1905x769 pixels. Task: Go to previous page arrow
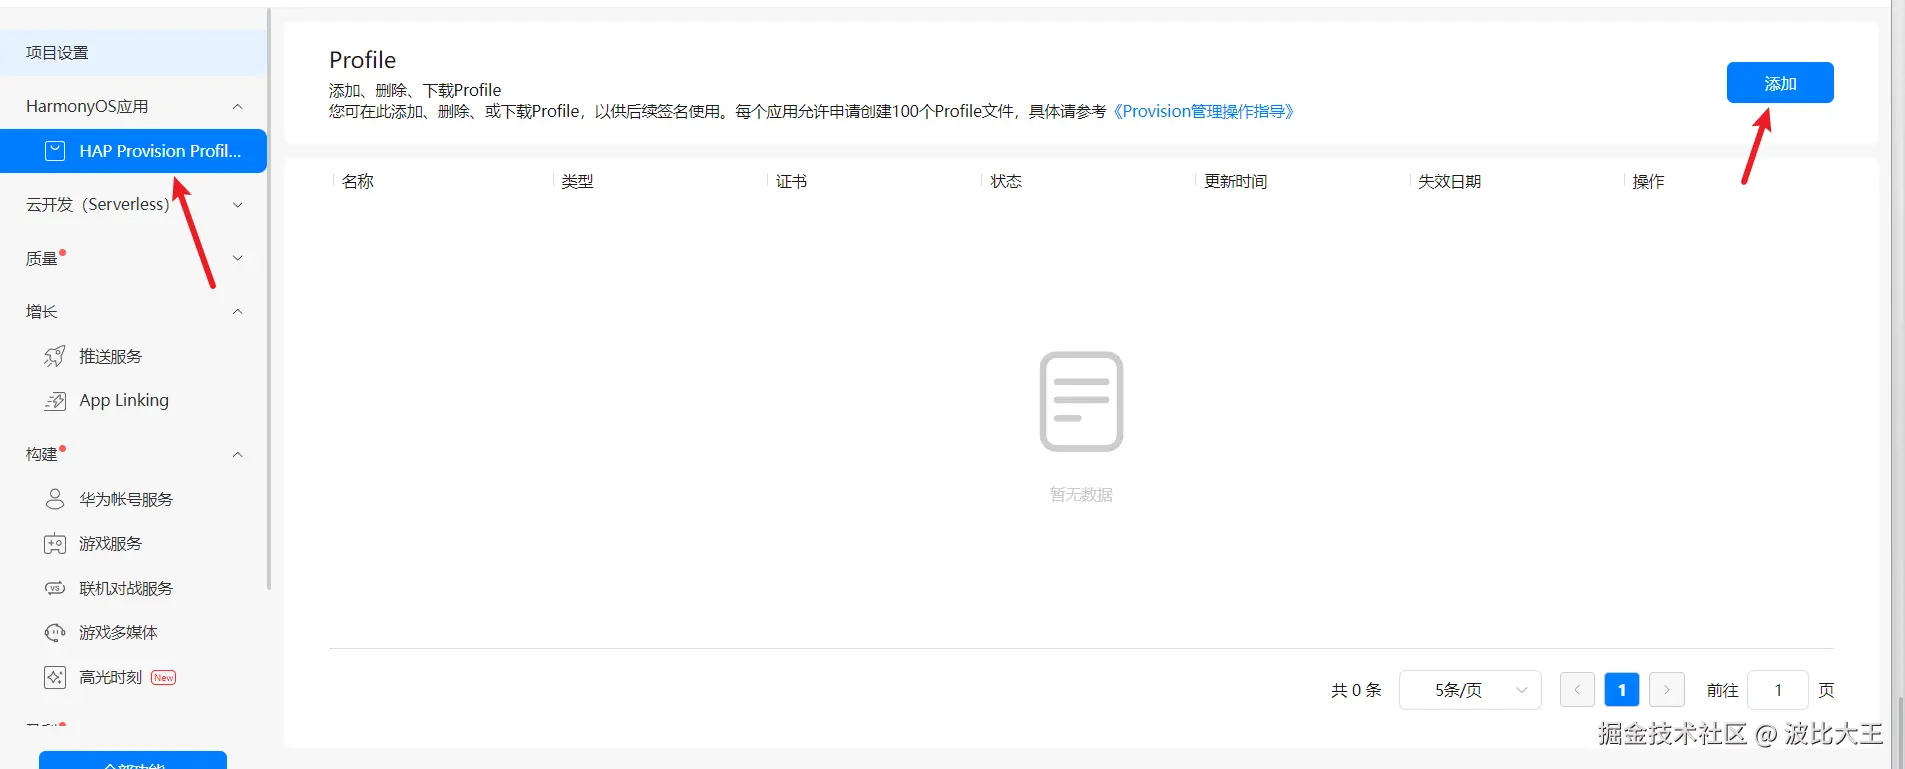[x=1577, y=690]
